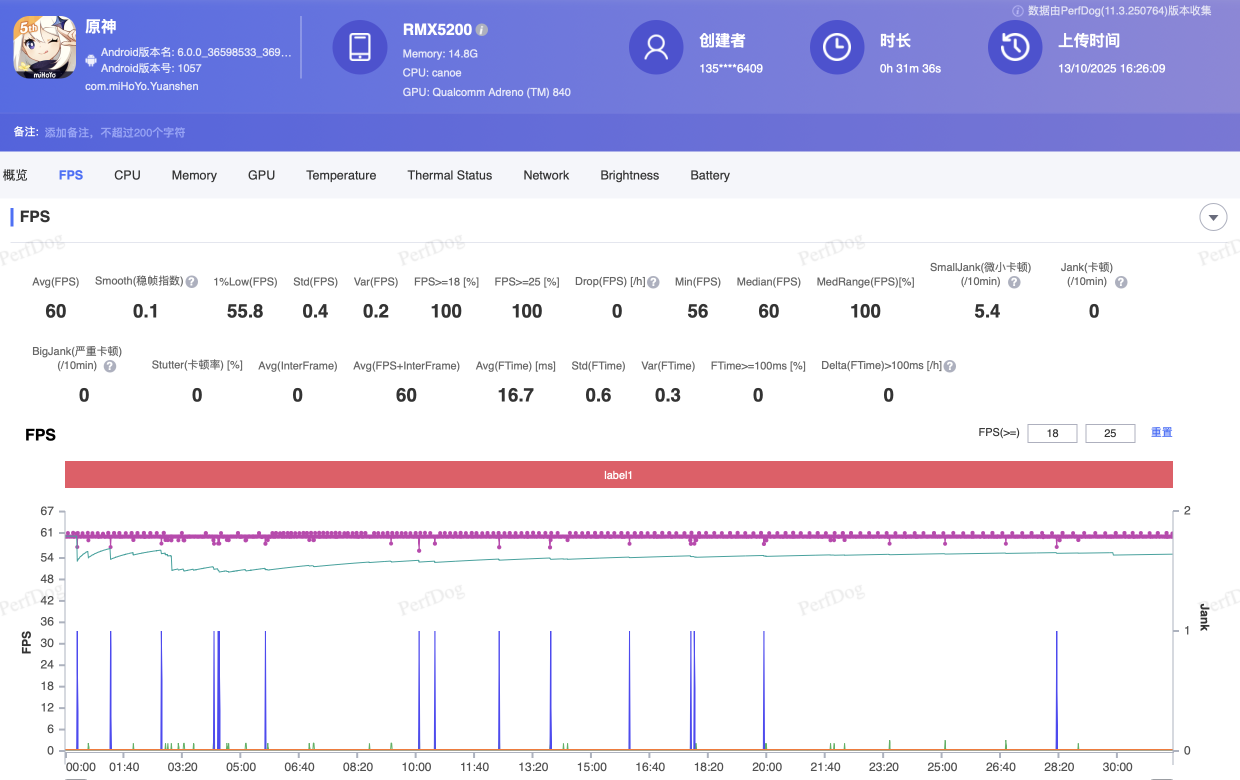Click the FPS threshold field showing 25
Viewport: 1240px width, 780px height.
[1110, 433]
